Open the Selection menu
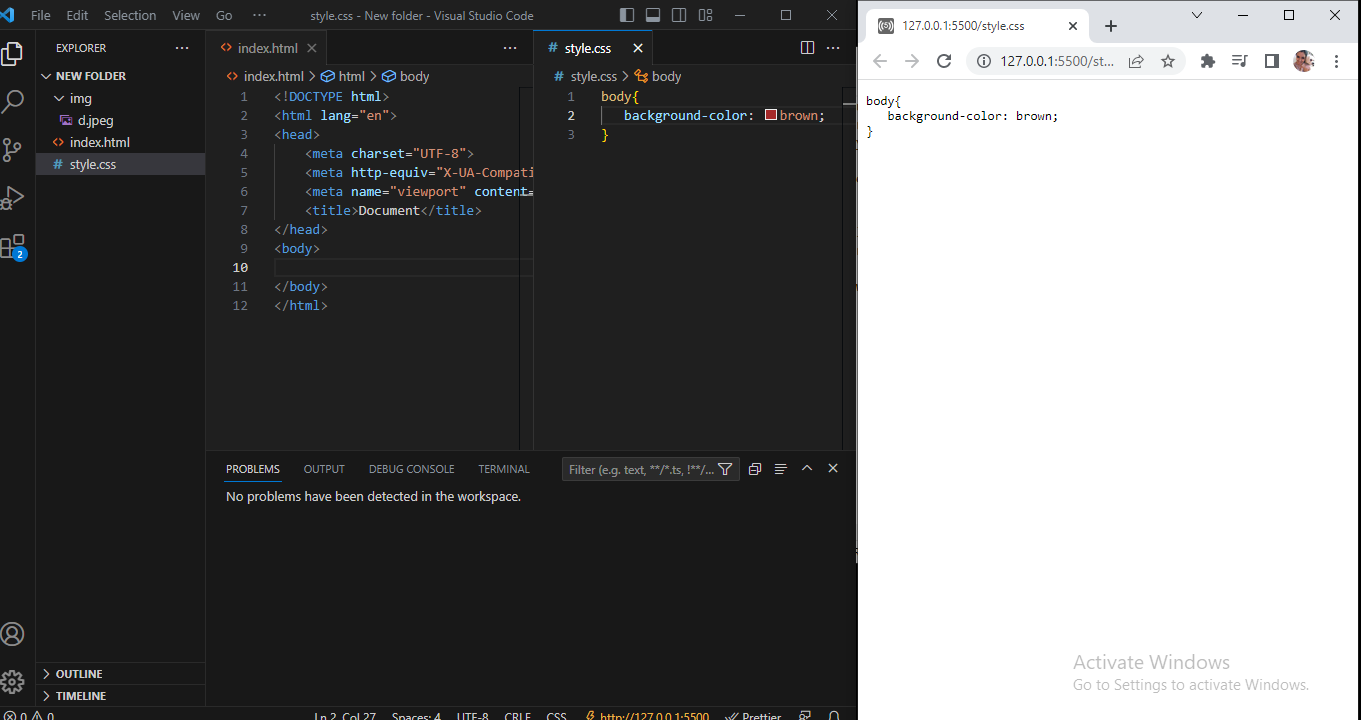 click(x=130, y=15)
